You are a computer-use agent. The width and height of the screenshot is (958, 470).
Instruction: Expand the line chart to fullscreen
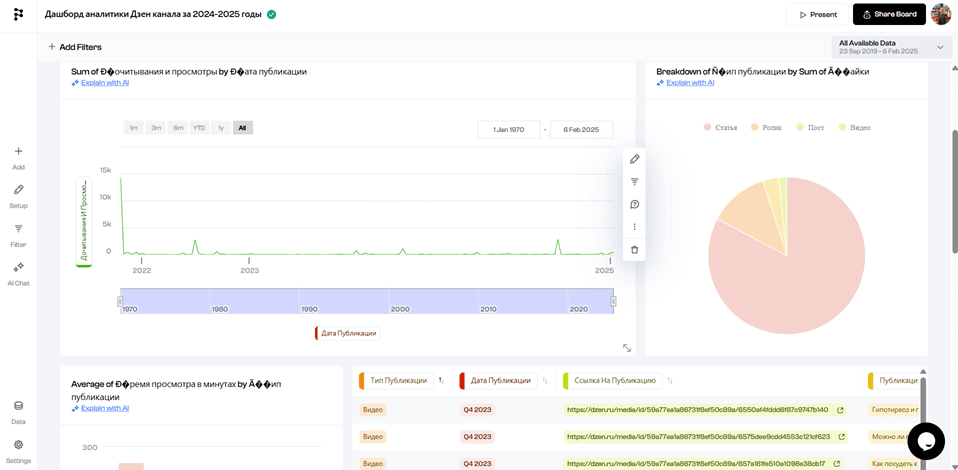click(x=627, y=348)
